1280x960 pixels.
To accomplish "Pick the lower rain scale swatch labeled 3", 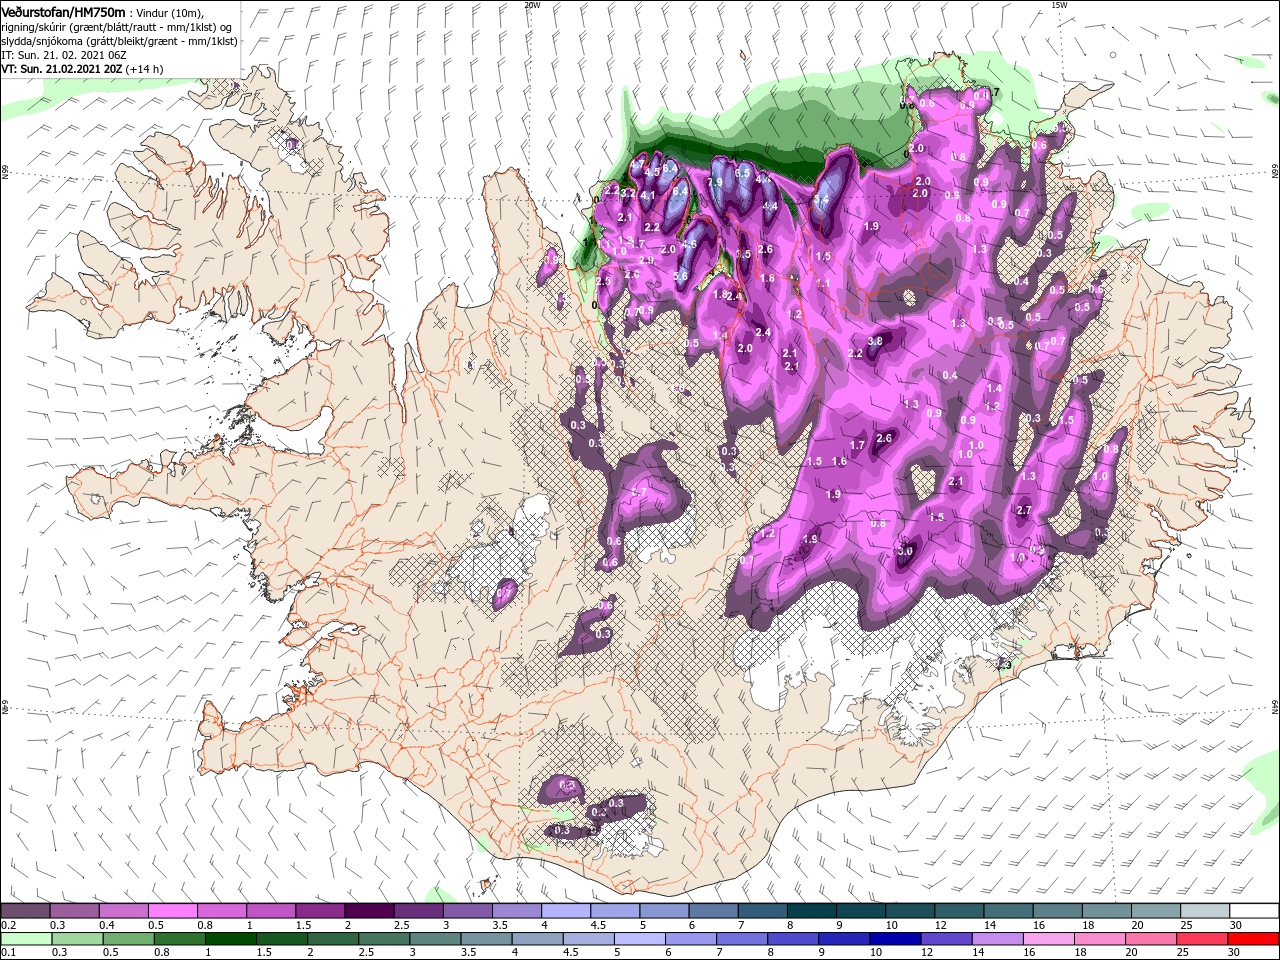I will tap(435, 939).
